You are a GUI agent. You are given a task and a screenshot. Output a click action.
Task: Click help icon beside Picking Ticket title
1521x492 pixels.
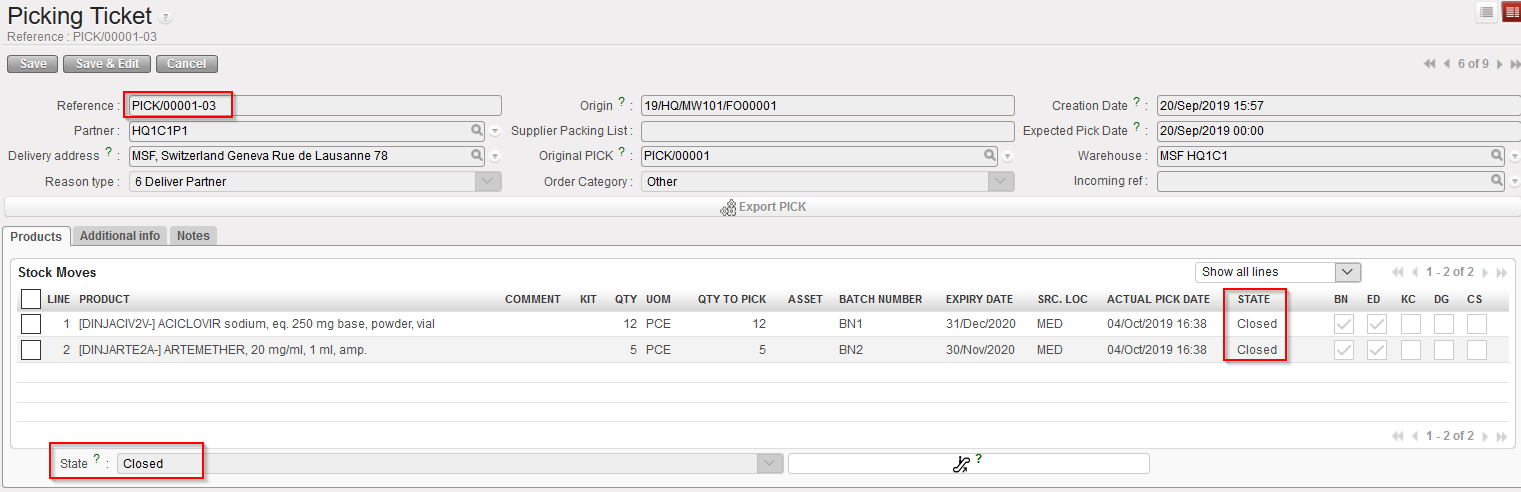click(165, 18)
